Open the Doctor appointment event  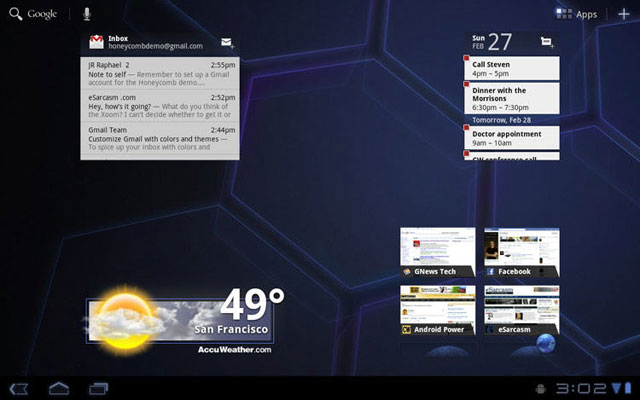tap(511, 136)
